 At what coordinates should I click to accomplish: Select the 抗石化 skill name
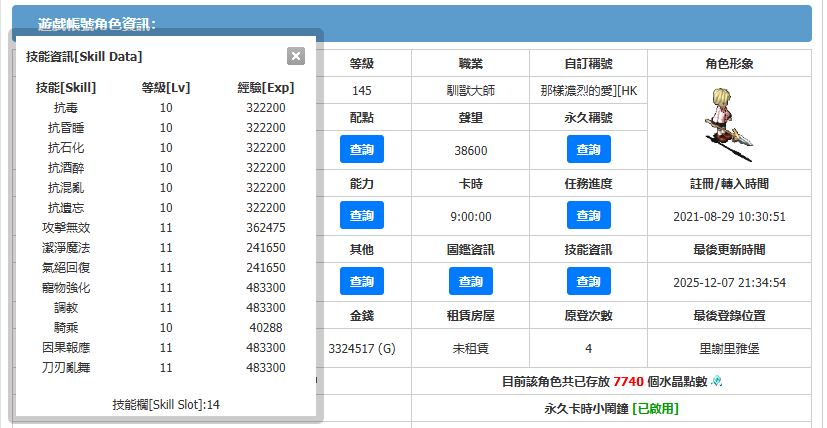pos(66,148)
